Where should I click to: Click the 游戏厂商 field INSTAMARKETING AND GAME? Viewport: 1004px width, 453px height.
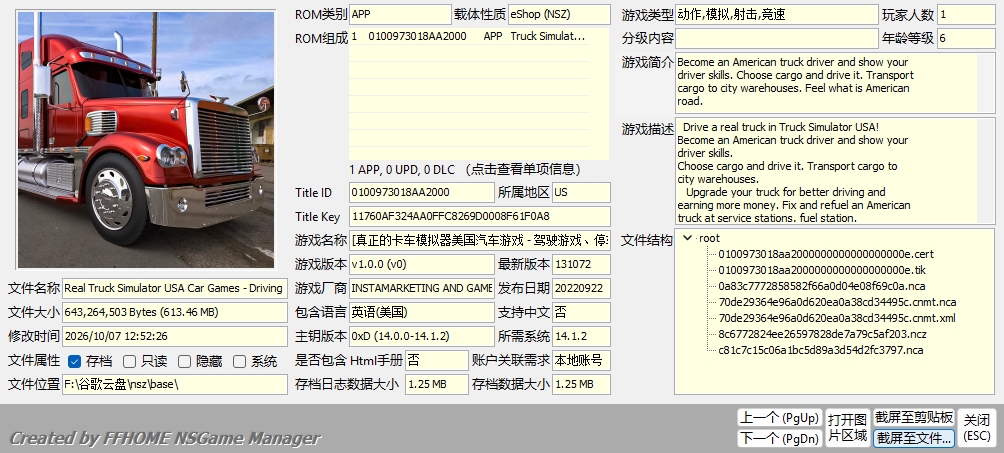pos(422,288)
